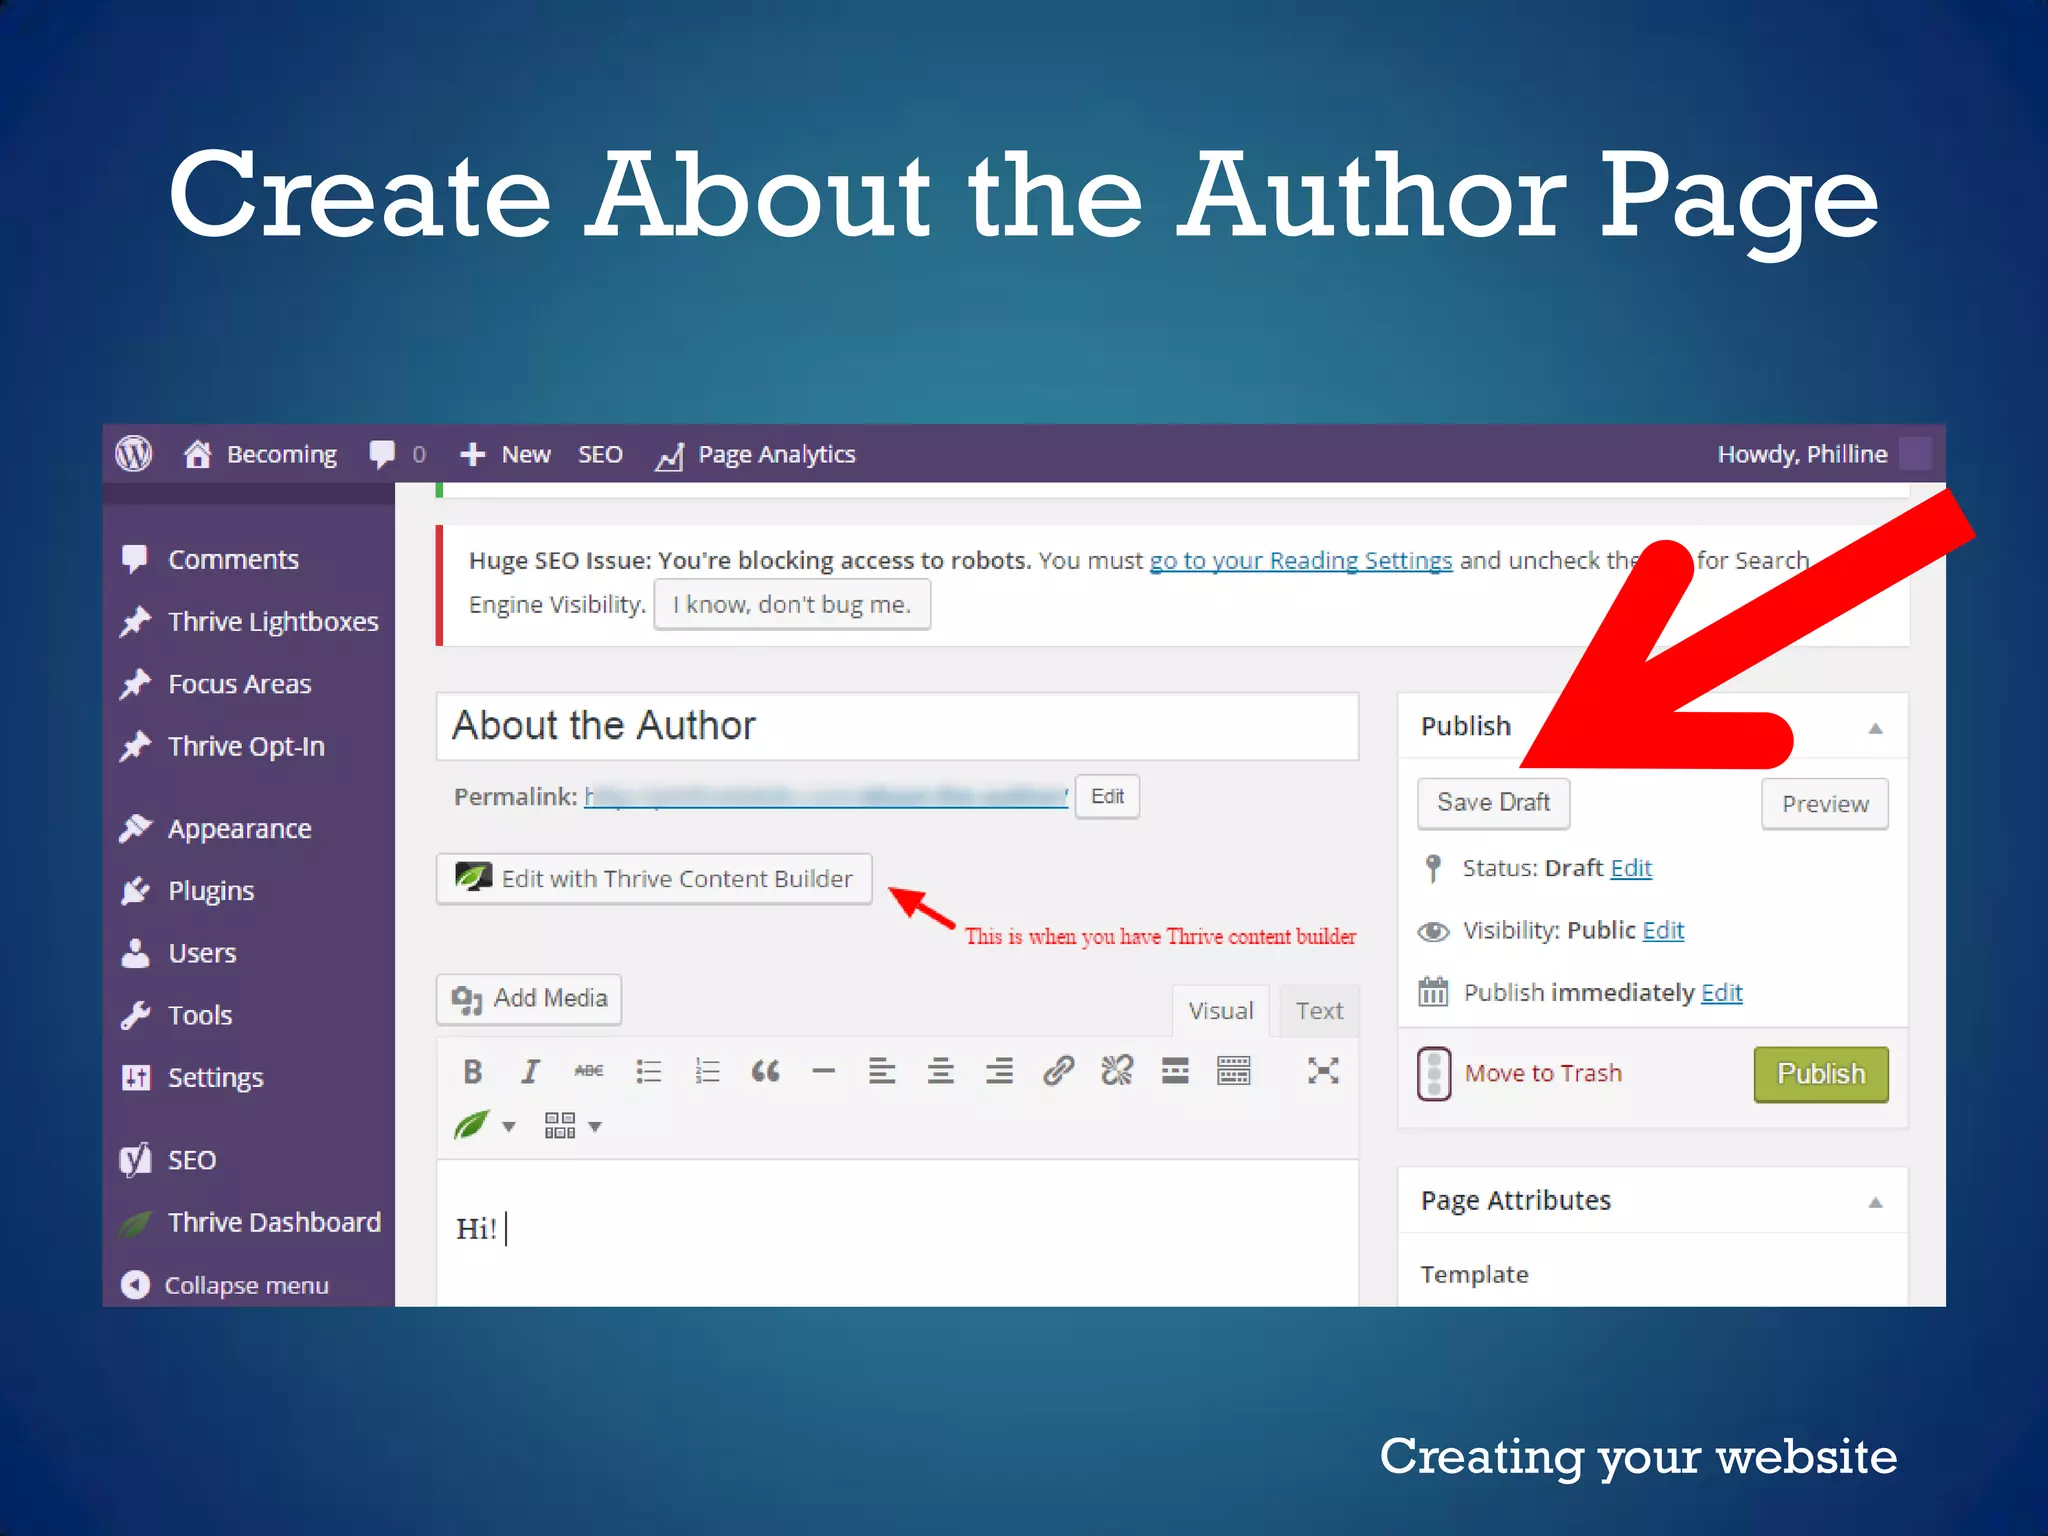The height and width of the screenshot is (1536, 2048).
Task: Open Thrive Dashboard
Action: [x=249, y=1222]
